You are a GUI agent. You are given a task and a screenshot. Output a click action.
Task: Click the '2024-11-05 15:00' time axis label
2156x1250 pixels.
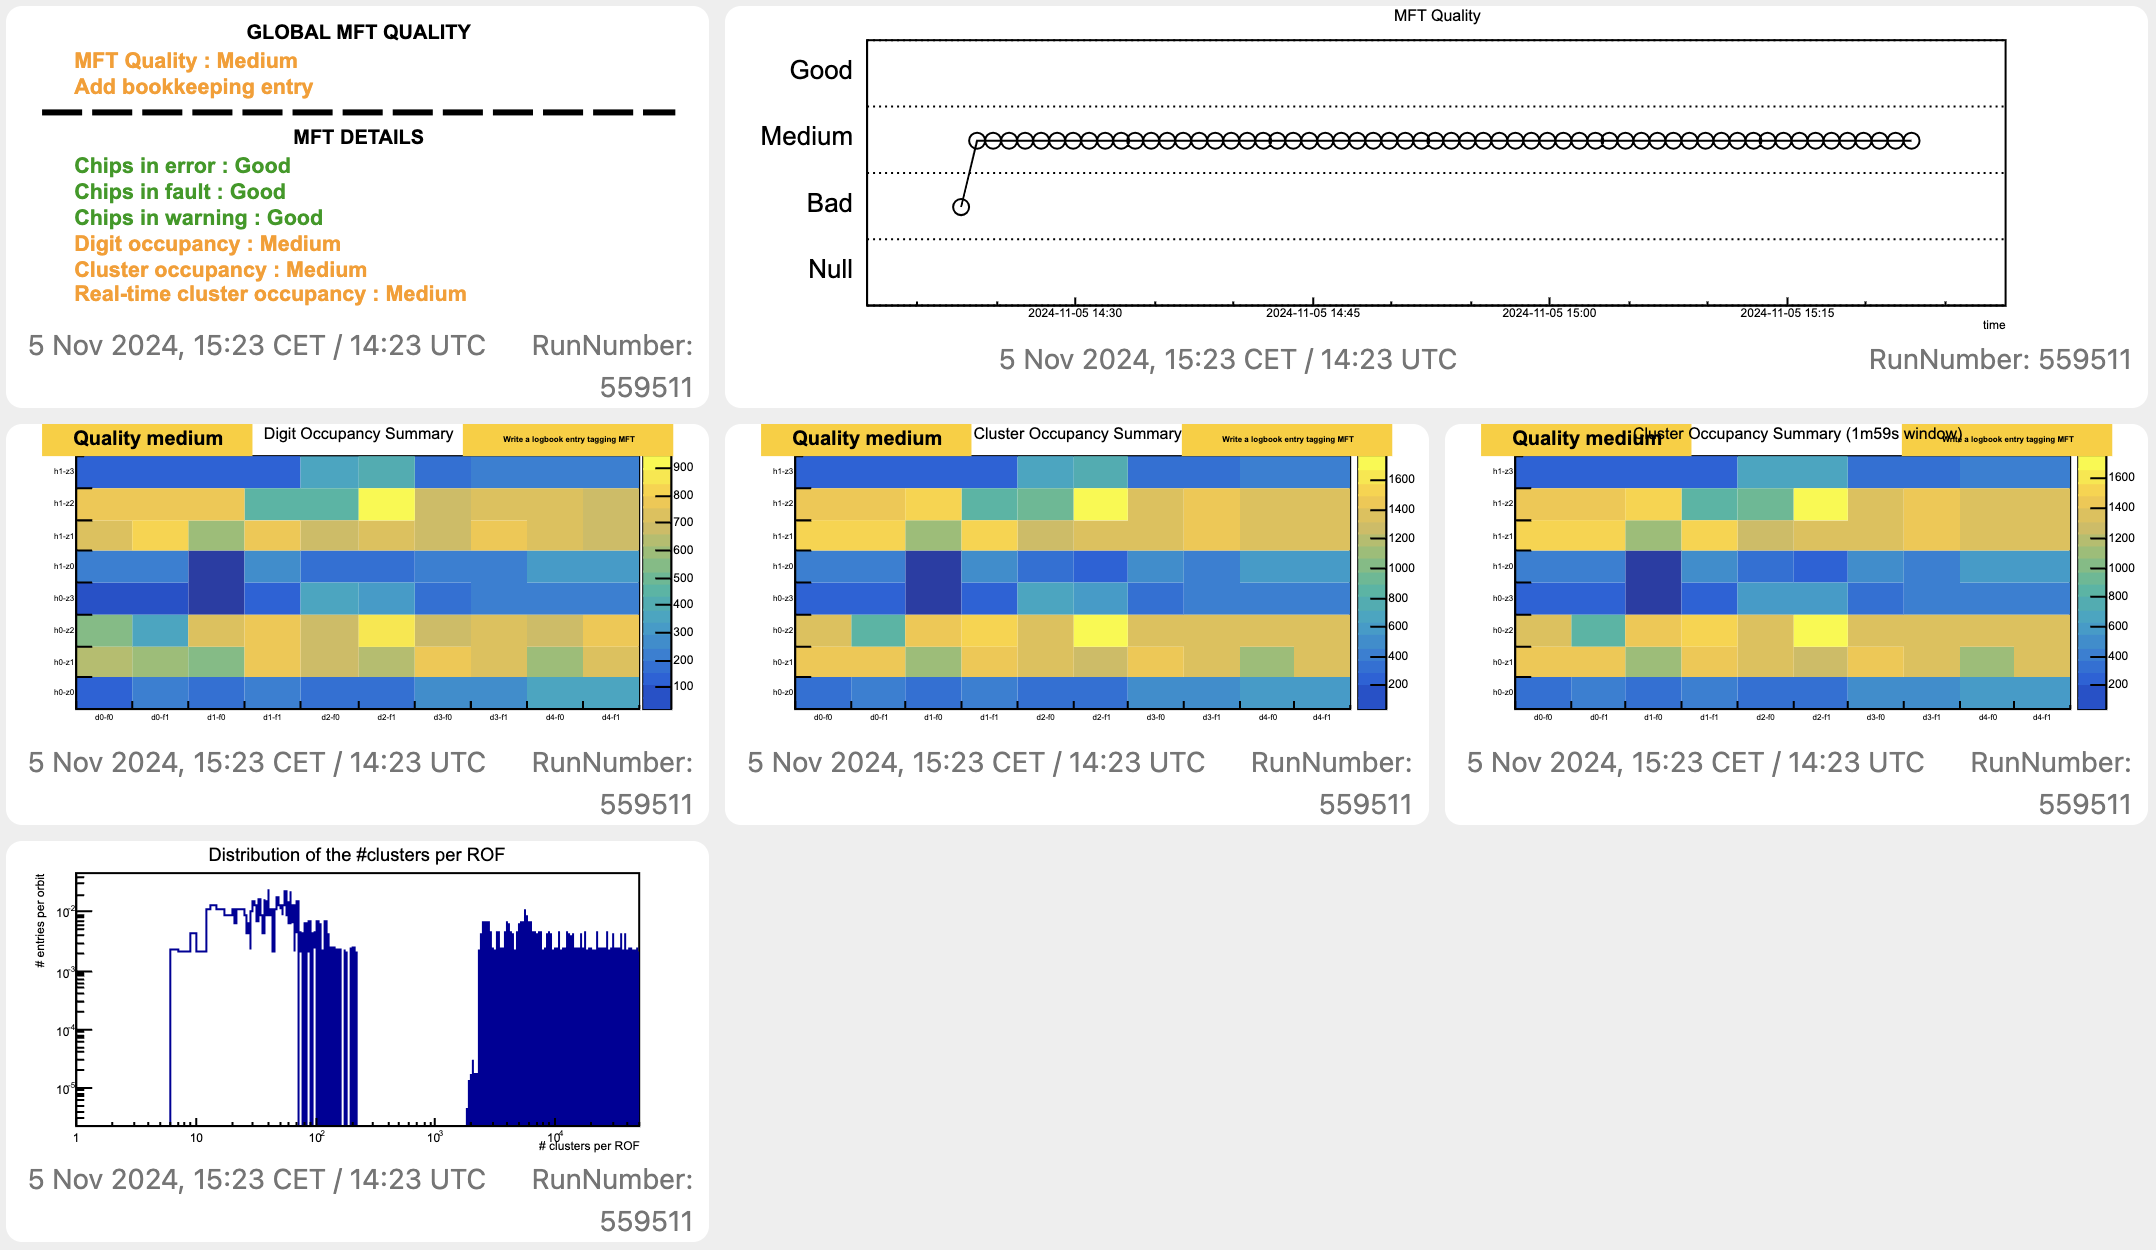click(x=1549, y=313)
